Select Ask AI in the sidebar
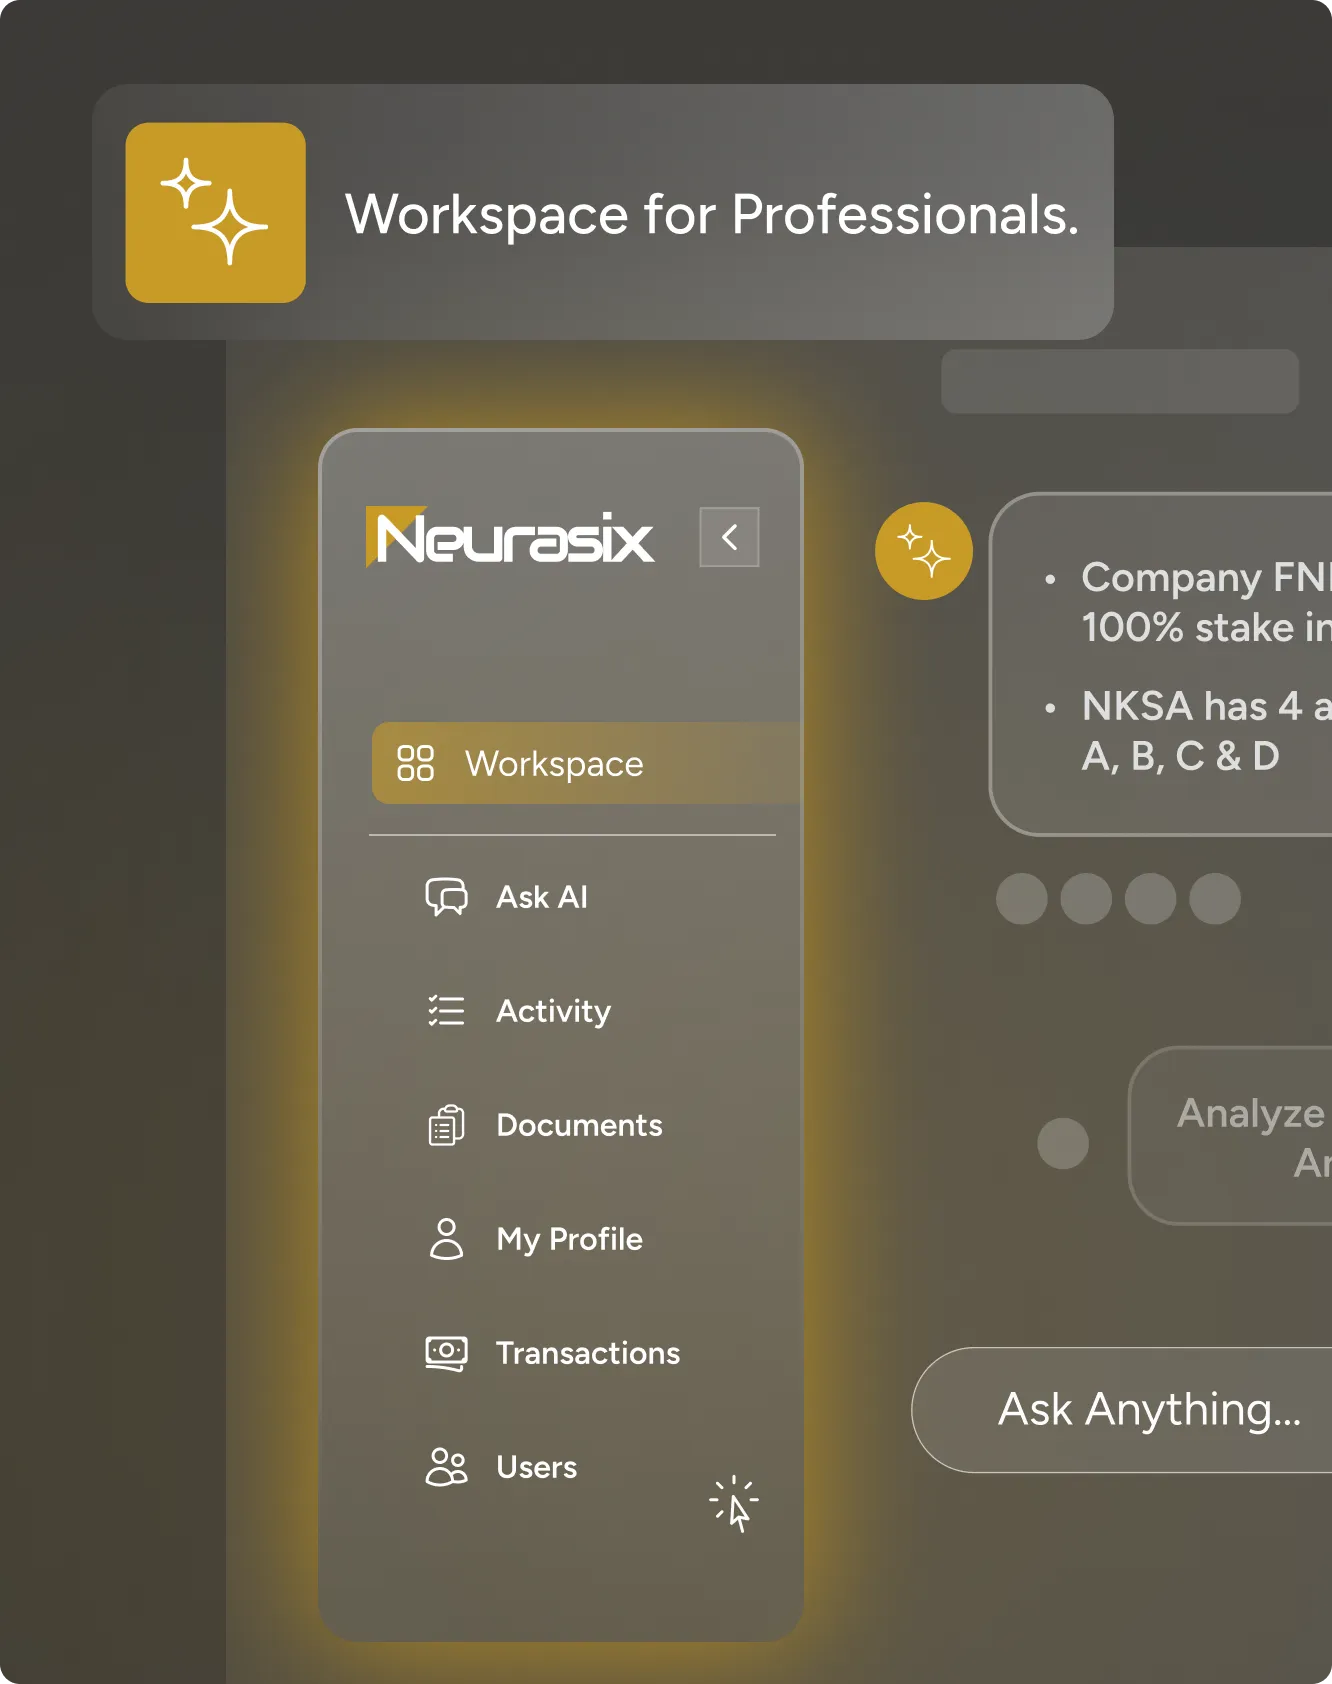1332x1684 pixels. click(x=542, y=897)
